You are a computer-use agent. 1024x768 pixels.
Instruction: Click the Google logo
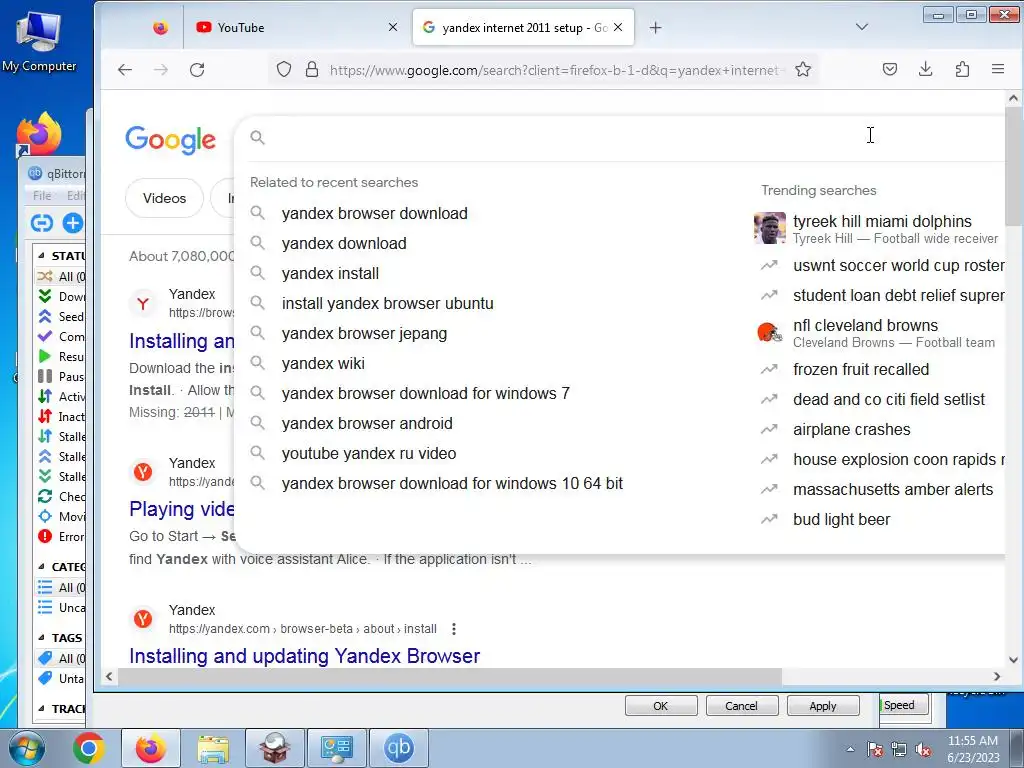pos(170,140)
